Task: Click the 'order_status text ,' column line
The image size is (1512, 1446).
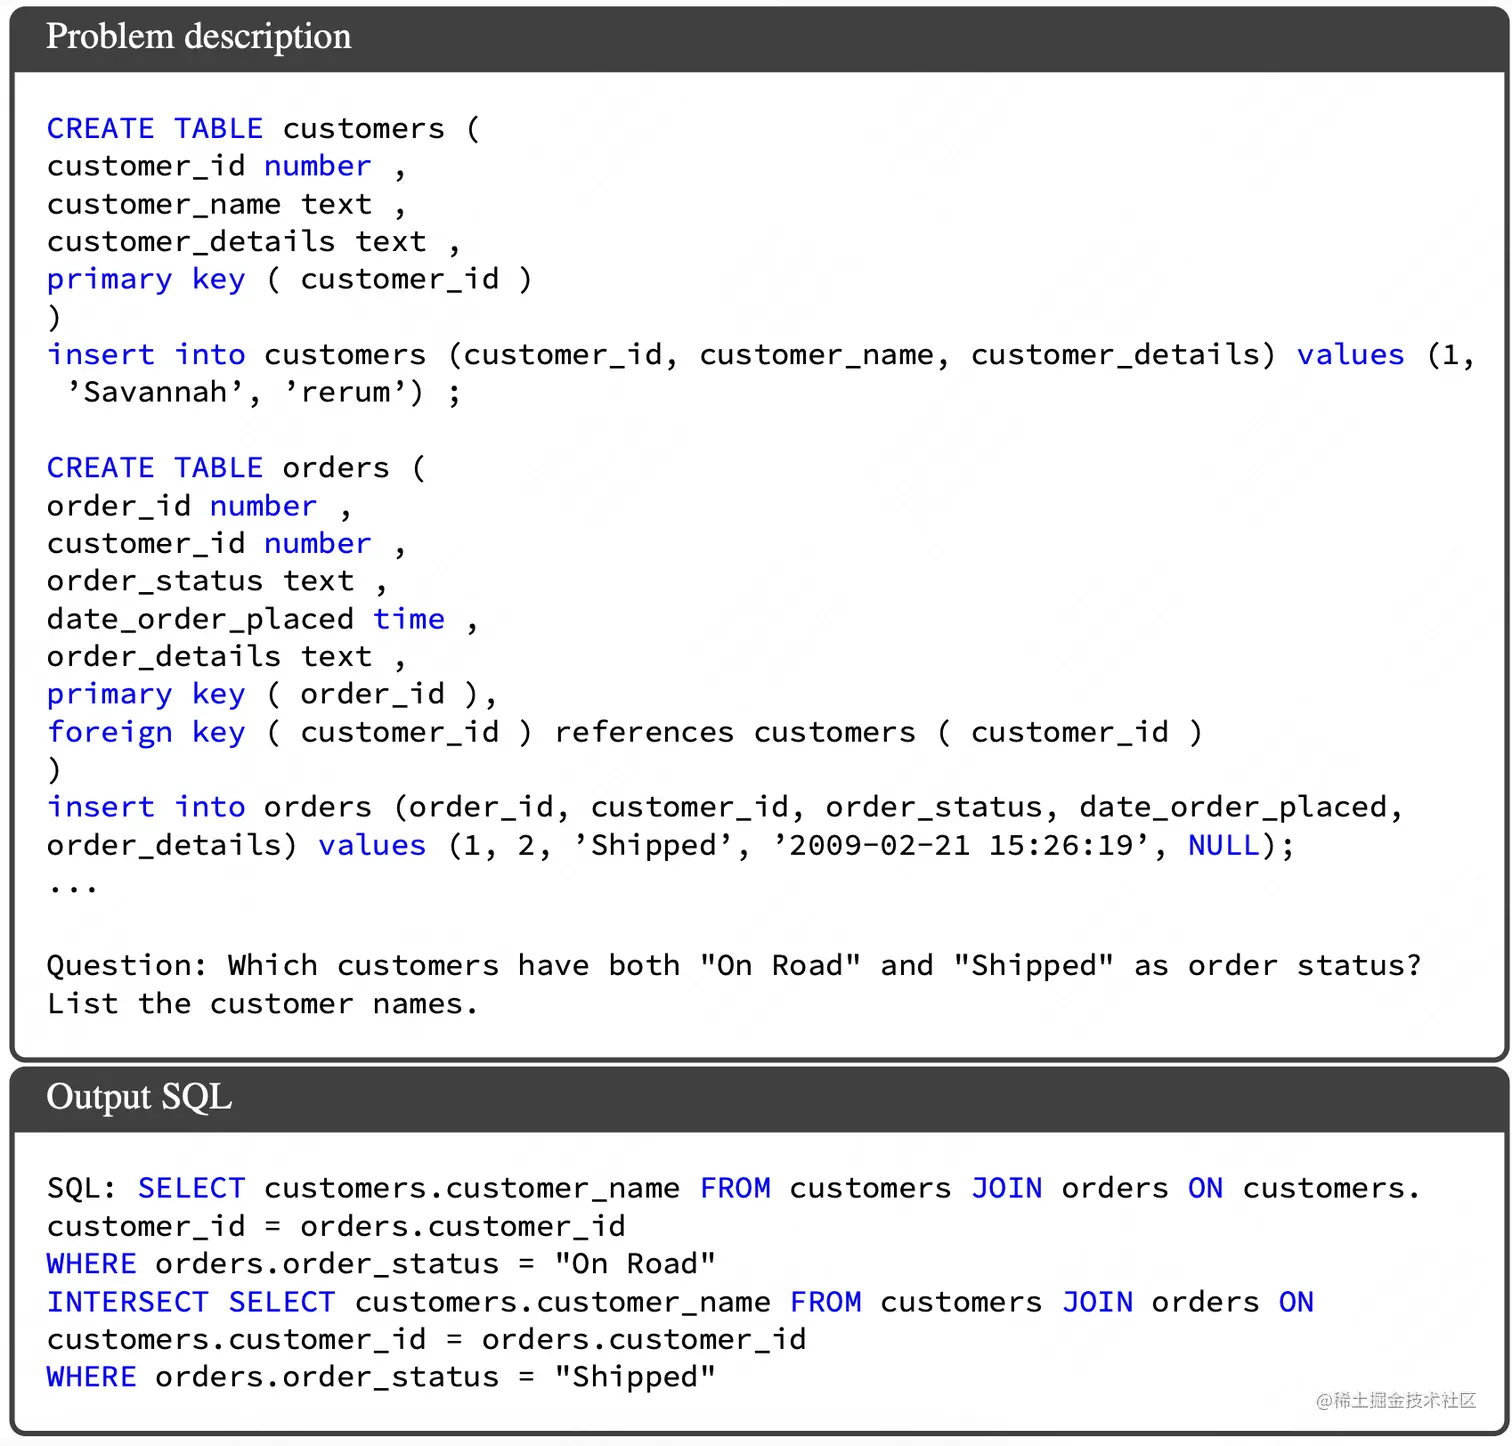Action: coord(217,582)
